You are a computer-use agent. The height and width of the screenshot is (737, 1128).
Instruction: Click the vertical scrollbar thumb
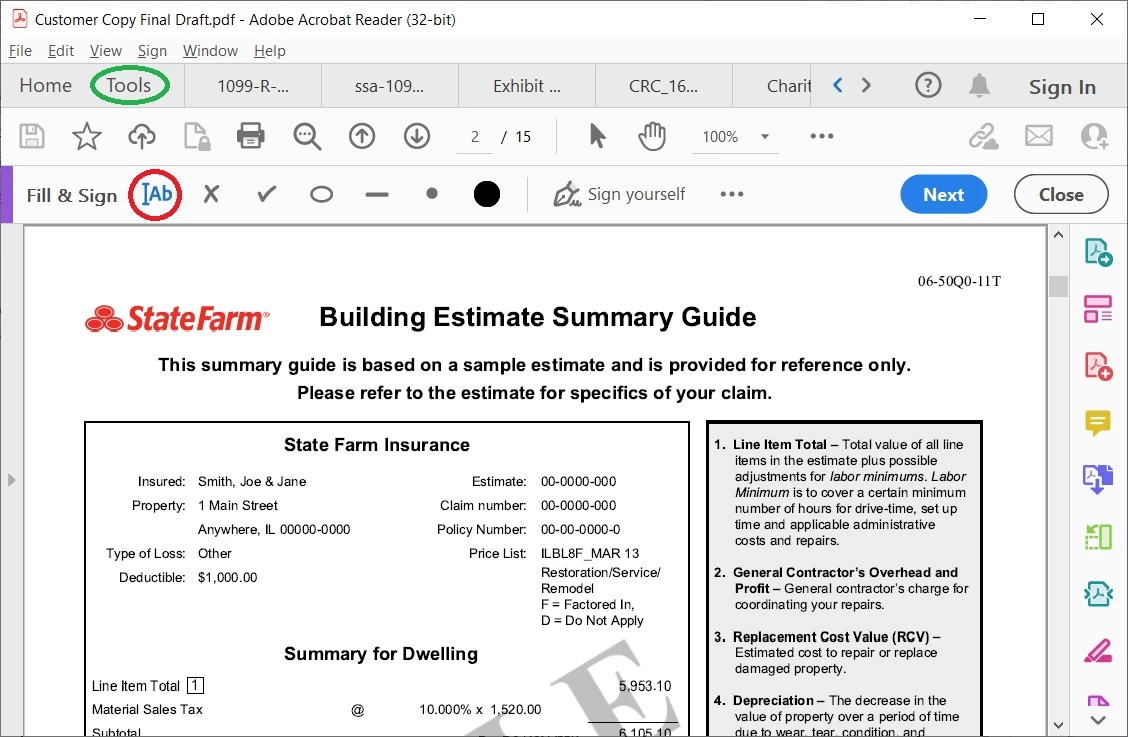tap(1058, 286)
